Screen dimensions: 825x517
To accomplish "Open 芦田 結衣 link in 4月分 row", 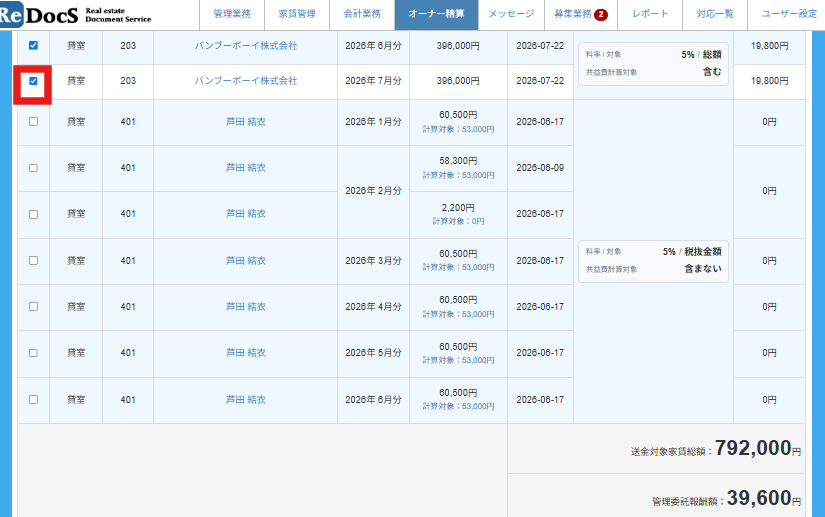I will point(246,307).
